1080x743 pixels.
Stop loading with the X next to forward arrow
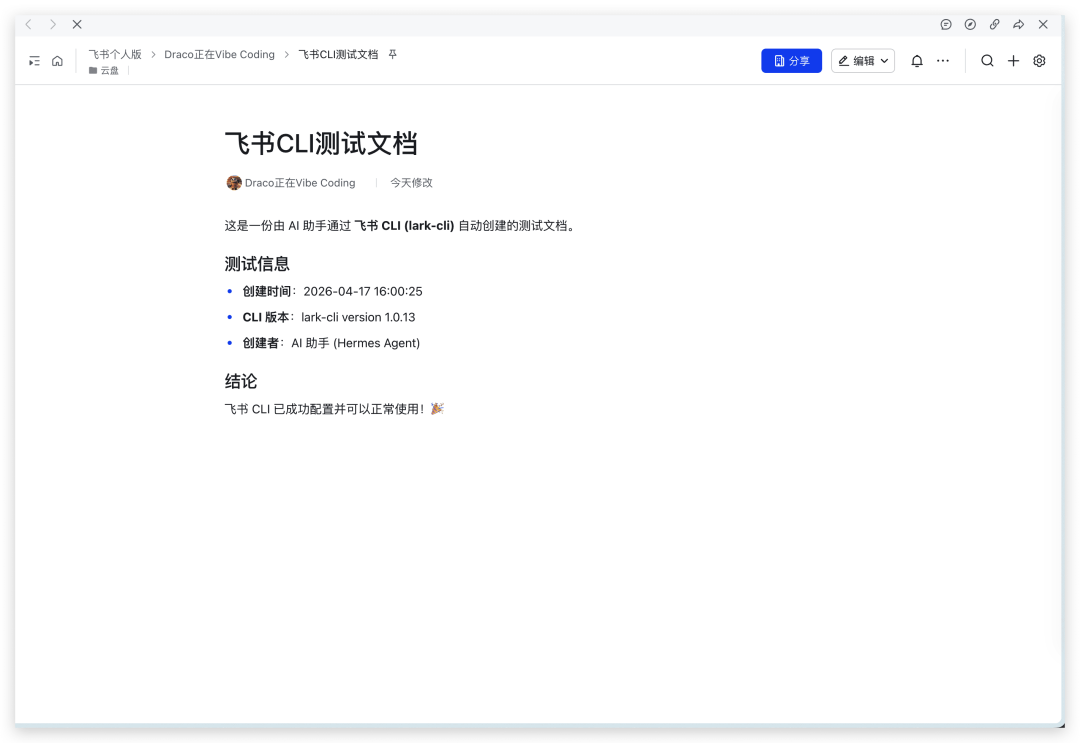[77, 24]
